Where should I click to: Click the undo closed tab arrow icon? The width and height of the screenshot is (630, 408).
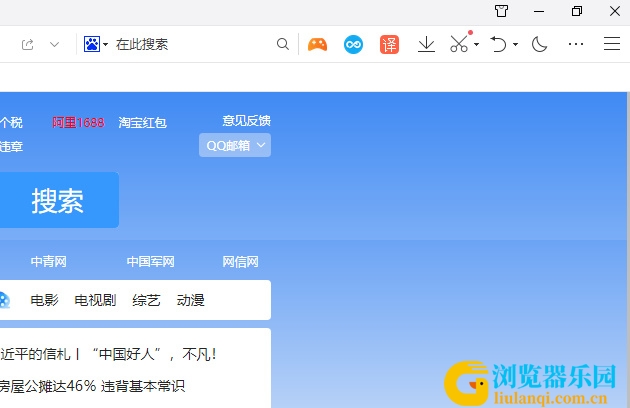[x=498, y=44]
